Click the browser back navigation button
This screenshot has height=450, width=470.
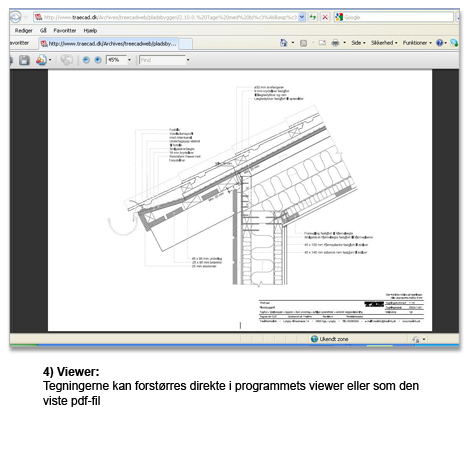point(15,17)
